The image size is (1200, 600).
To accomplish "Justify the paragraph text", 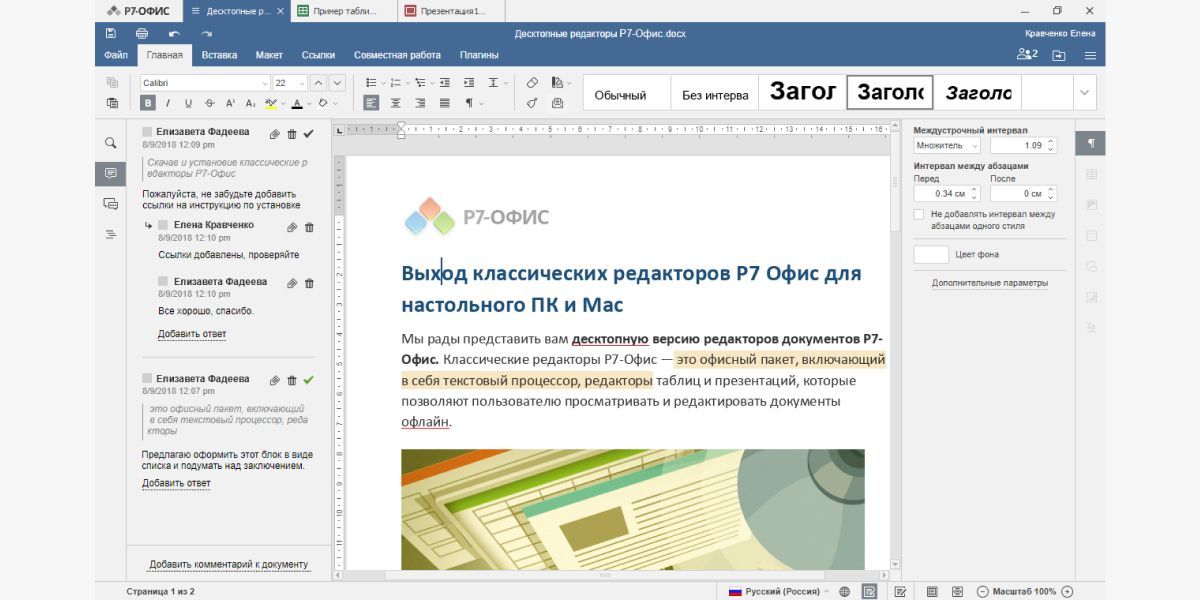I will point(443,102).
